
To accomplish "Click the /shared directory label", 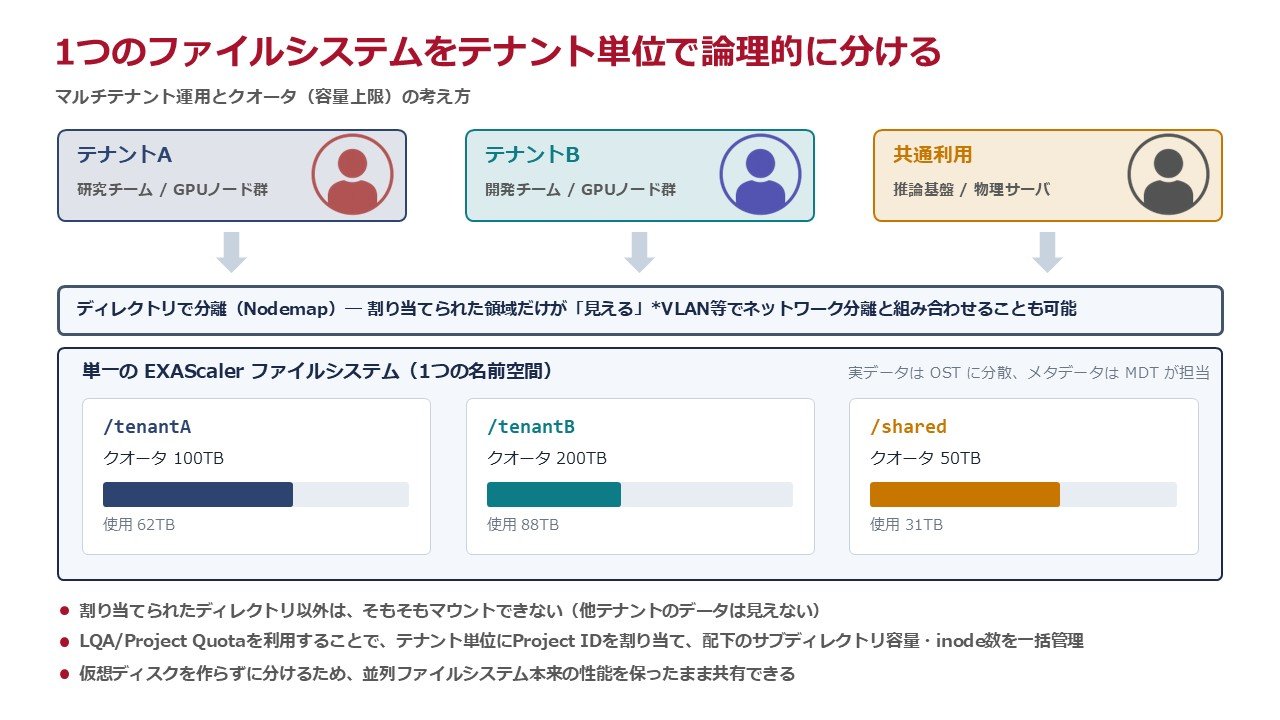I will [x=908, y=427].
